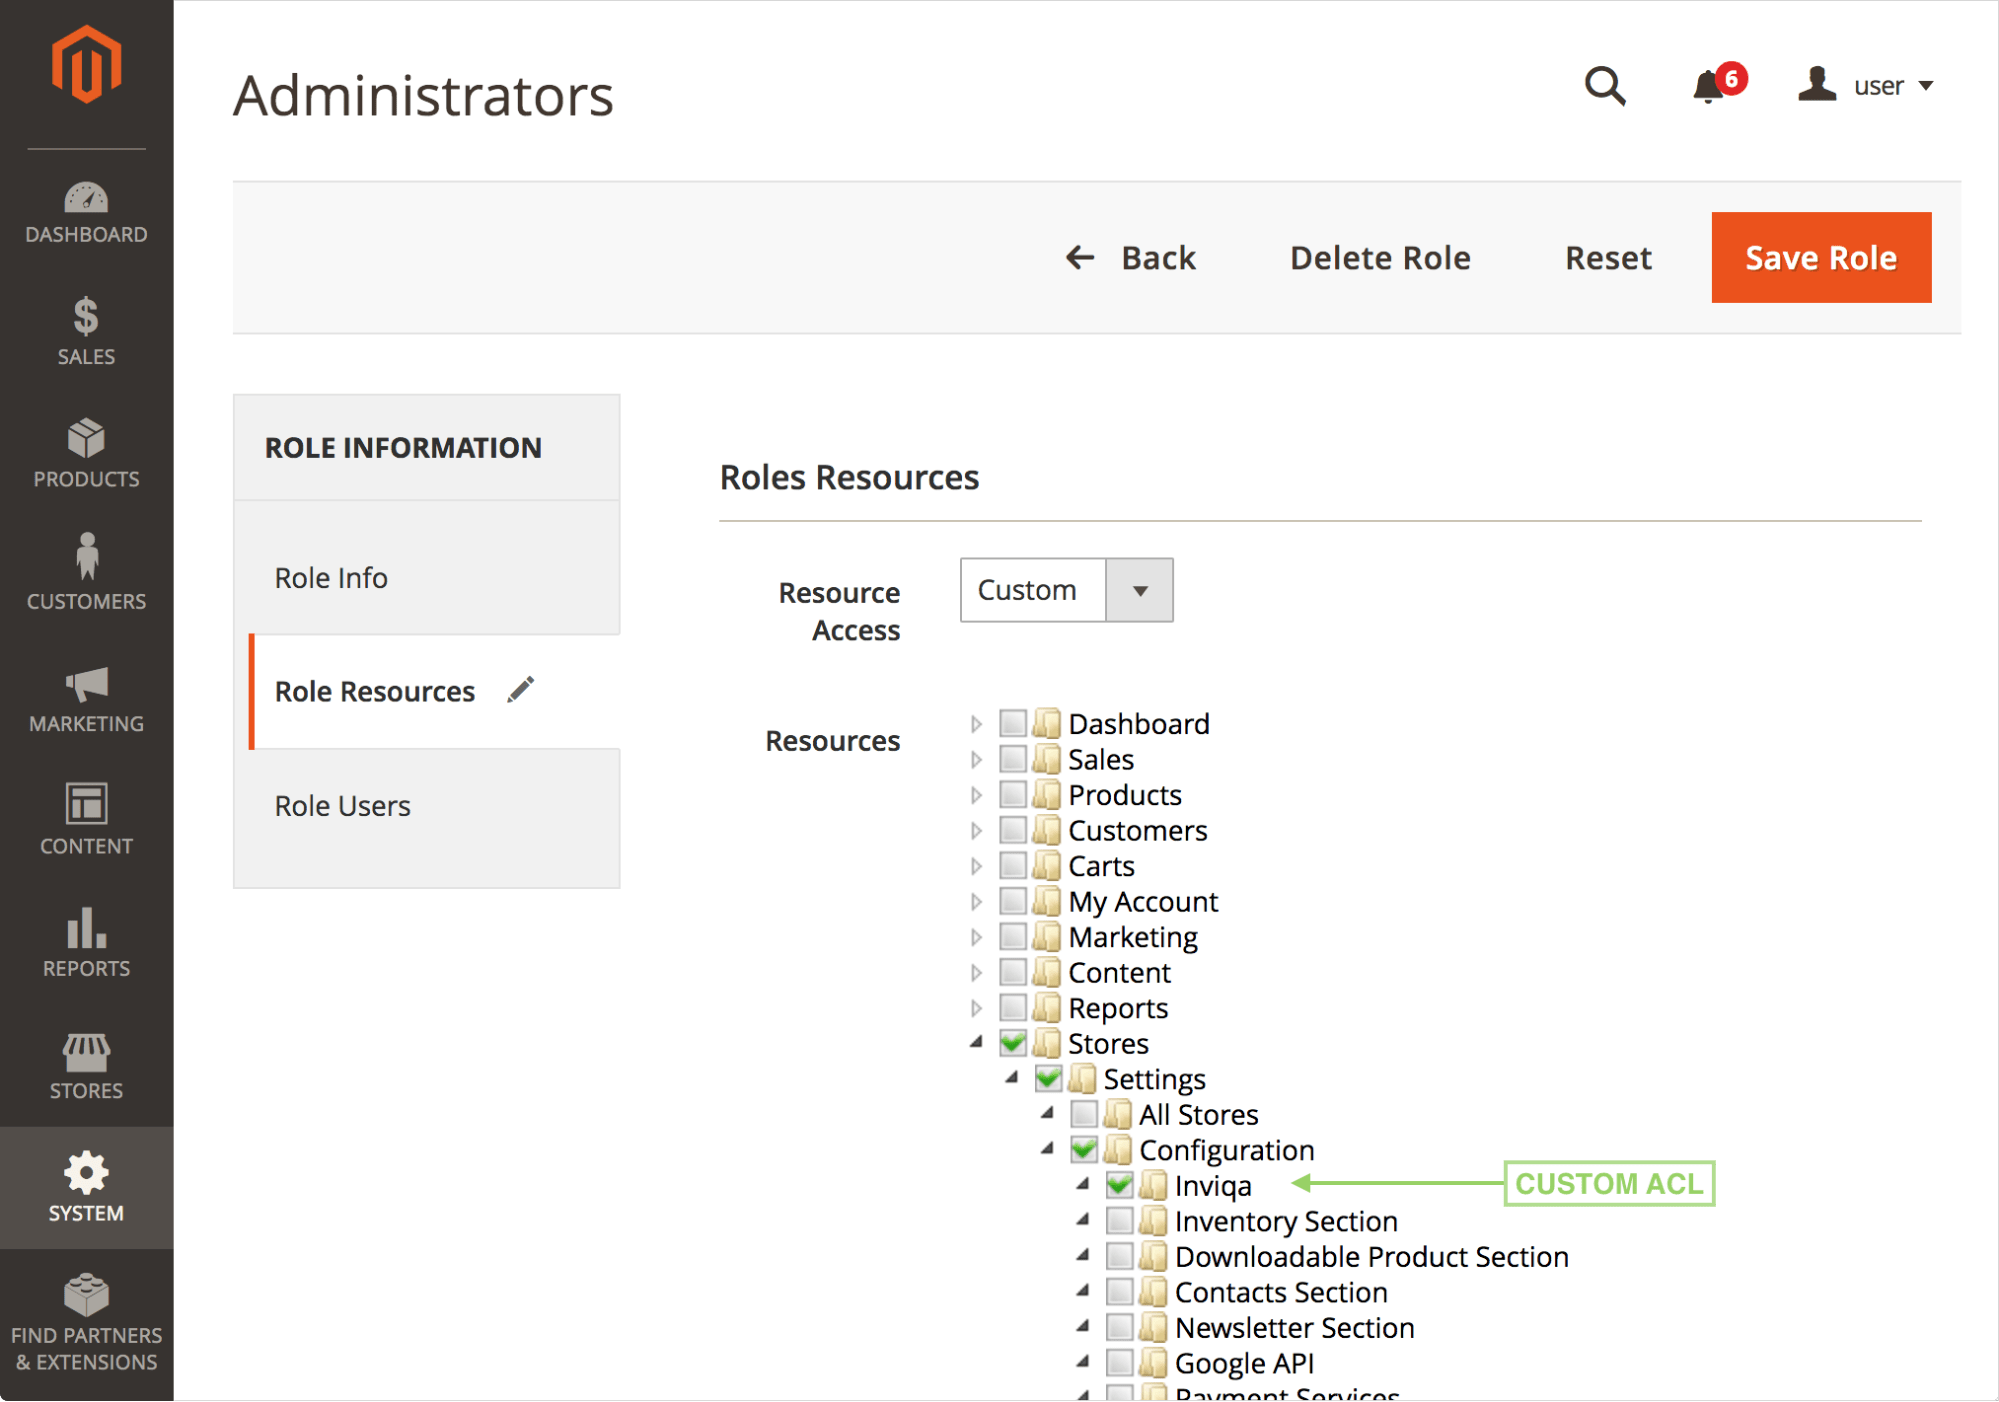Screen dimensions: 1999x1402
Task: Open the user account menu
Action: 1866,86
